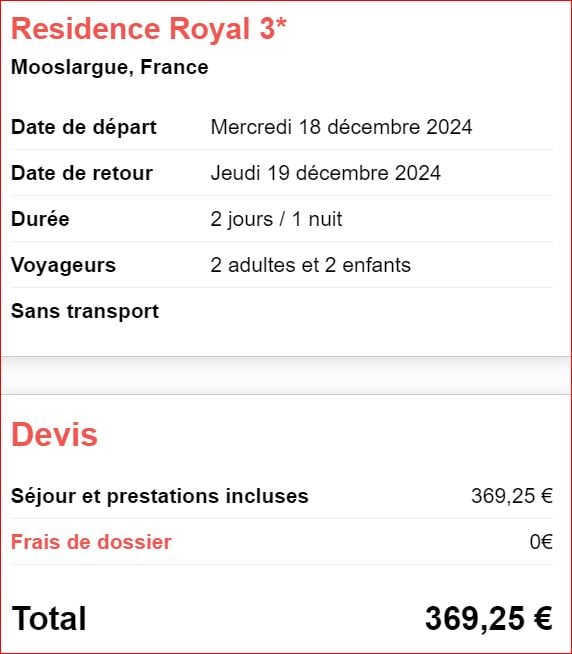The height and width of the screenshot is (654, 572).
Task: Select Mercredi 18 décembre 2024 departure date
Action: (341, 127)
